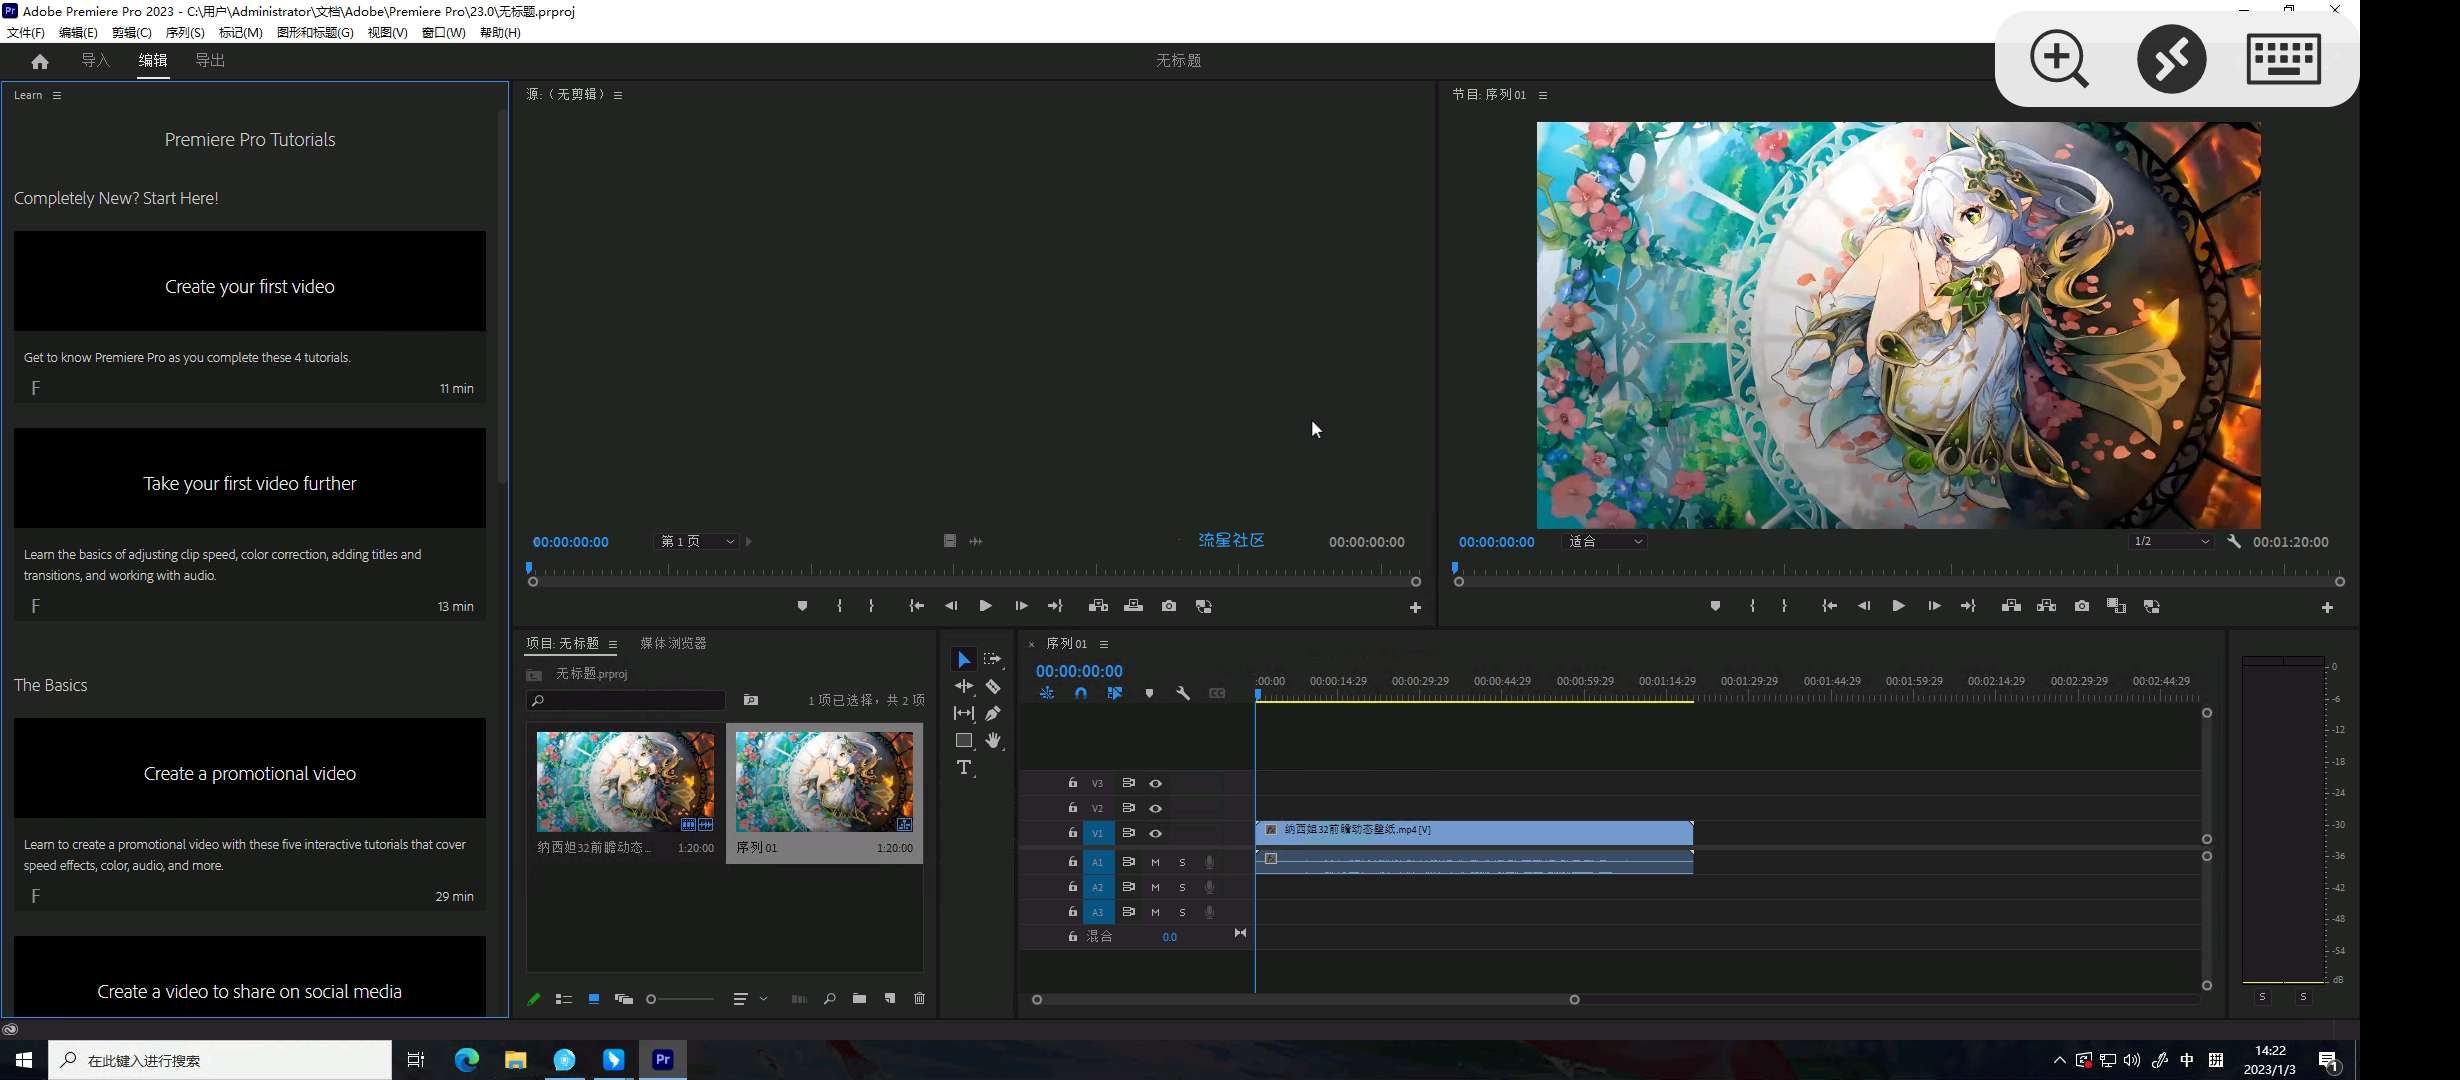Open the Program zoom level dropdown 适合
Image resolution: width=2460 pixels, height=1080 pixels.
pos(1604,541)
